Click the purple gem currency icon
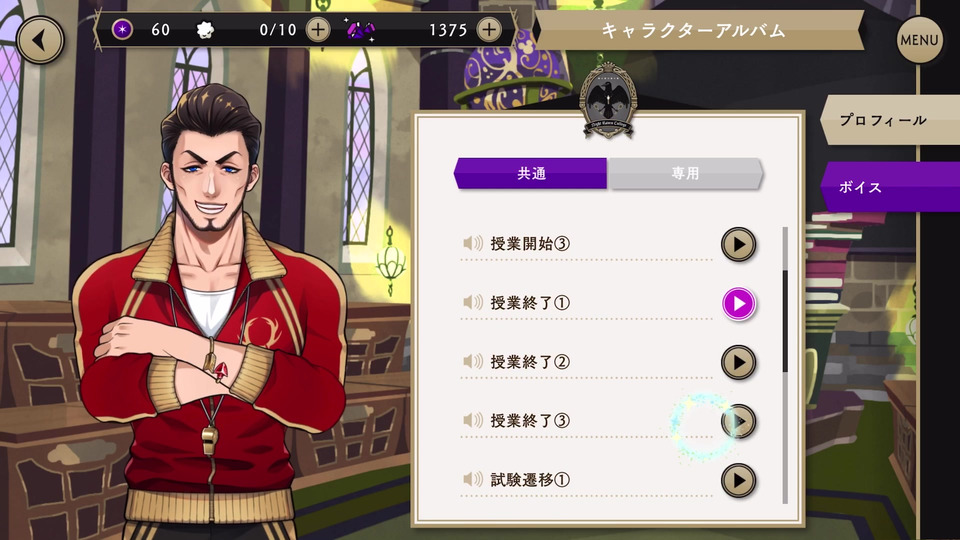 [361, 29]
